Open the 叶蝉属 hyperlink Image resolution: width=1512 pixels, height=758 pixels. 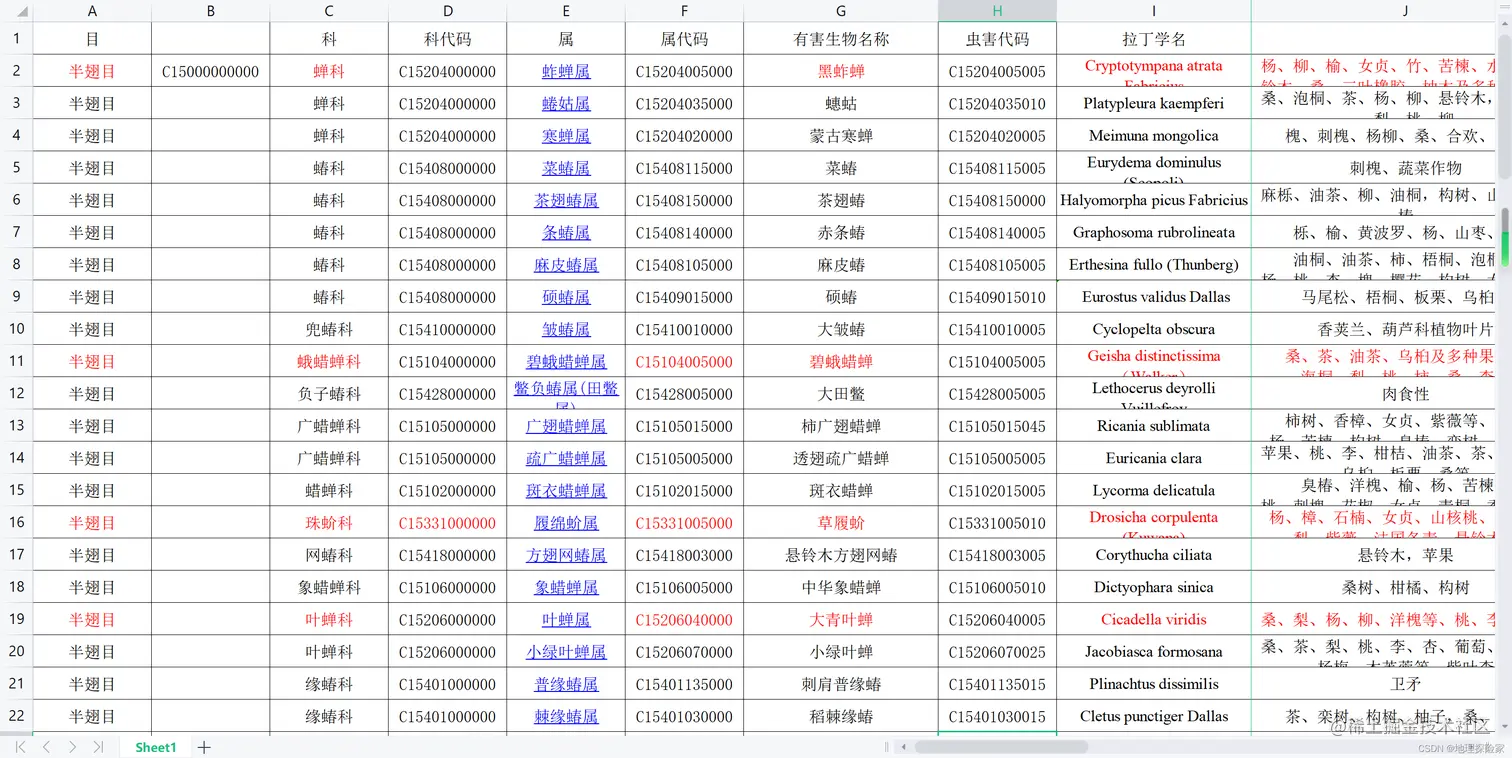pos(566,619)
